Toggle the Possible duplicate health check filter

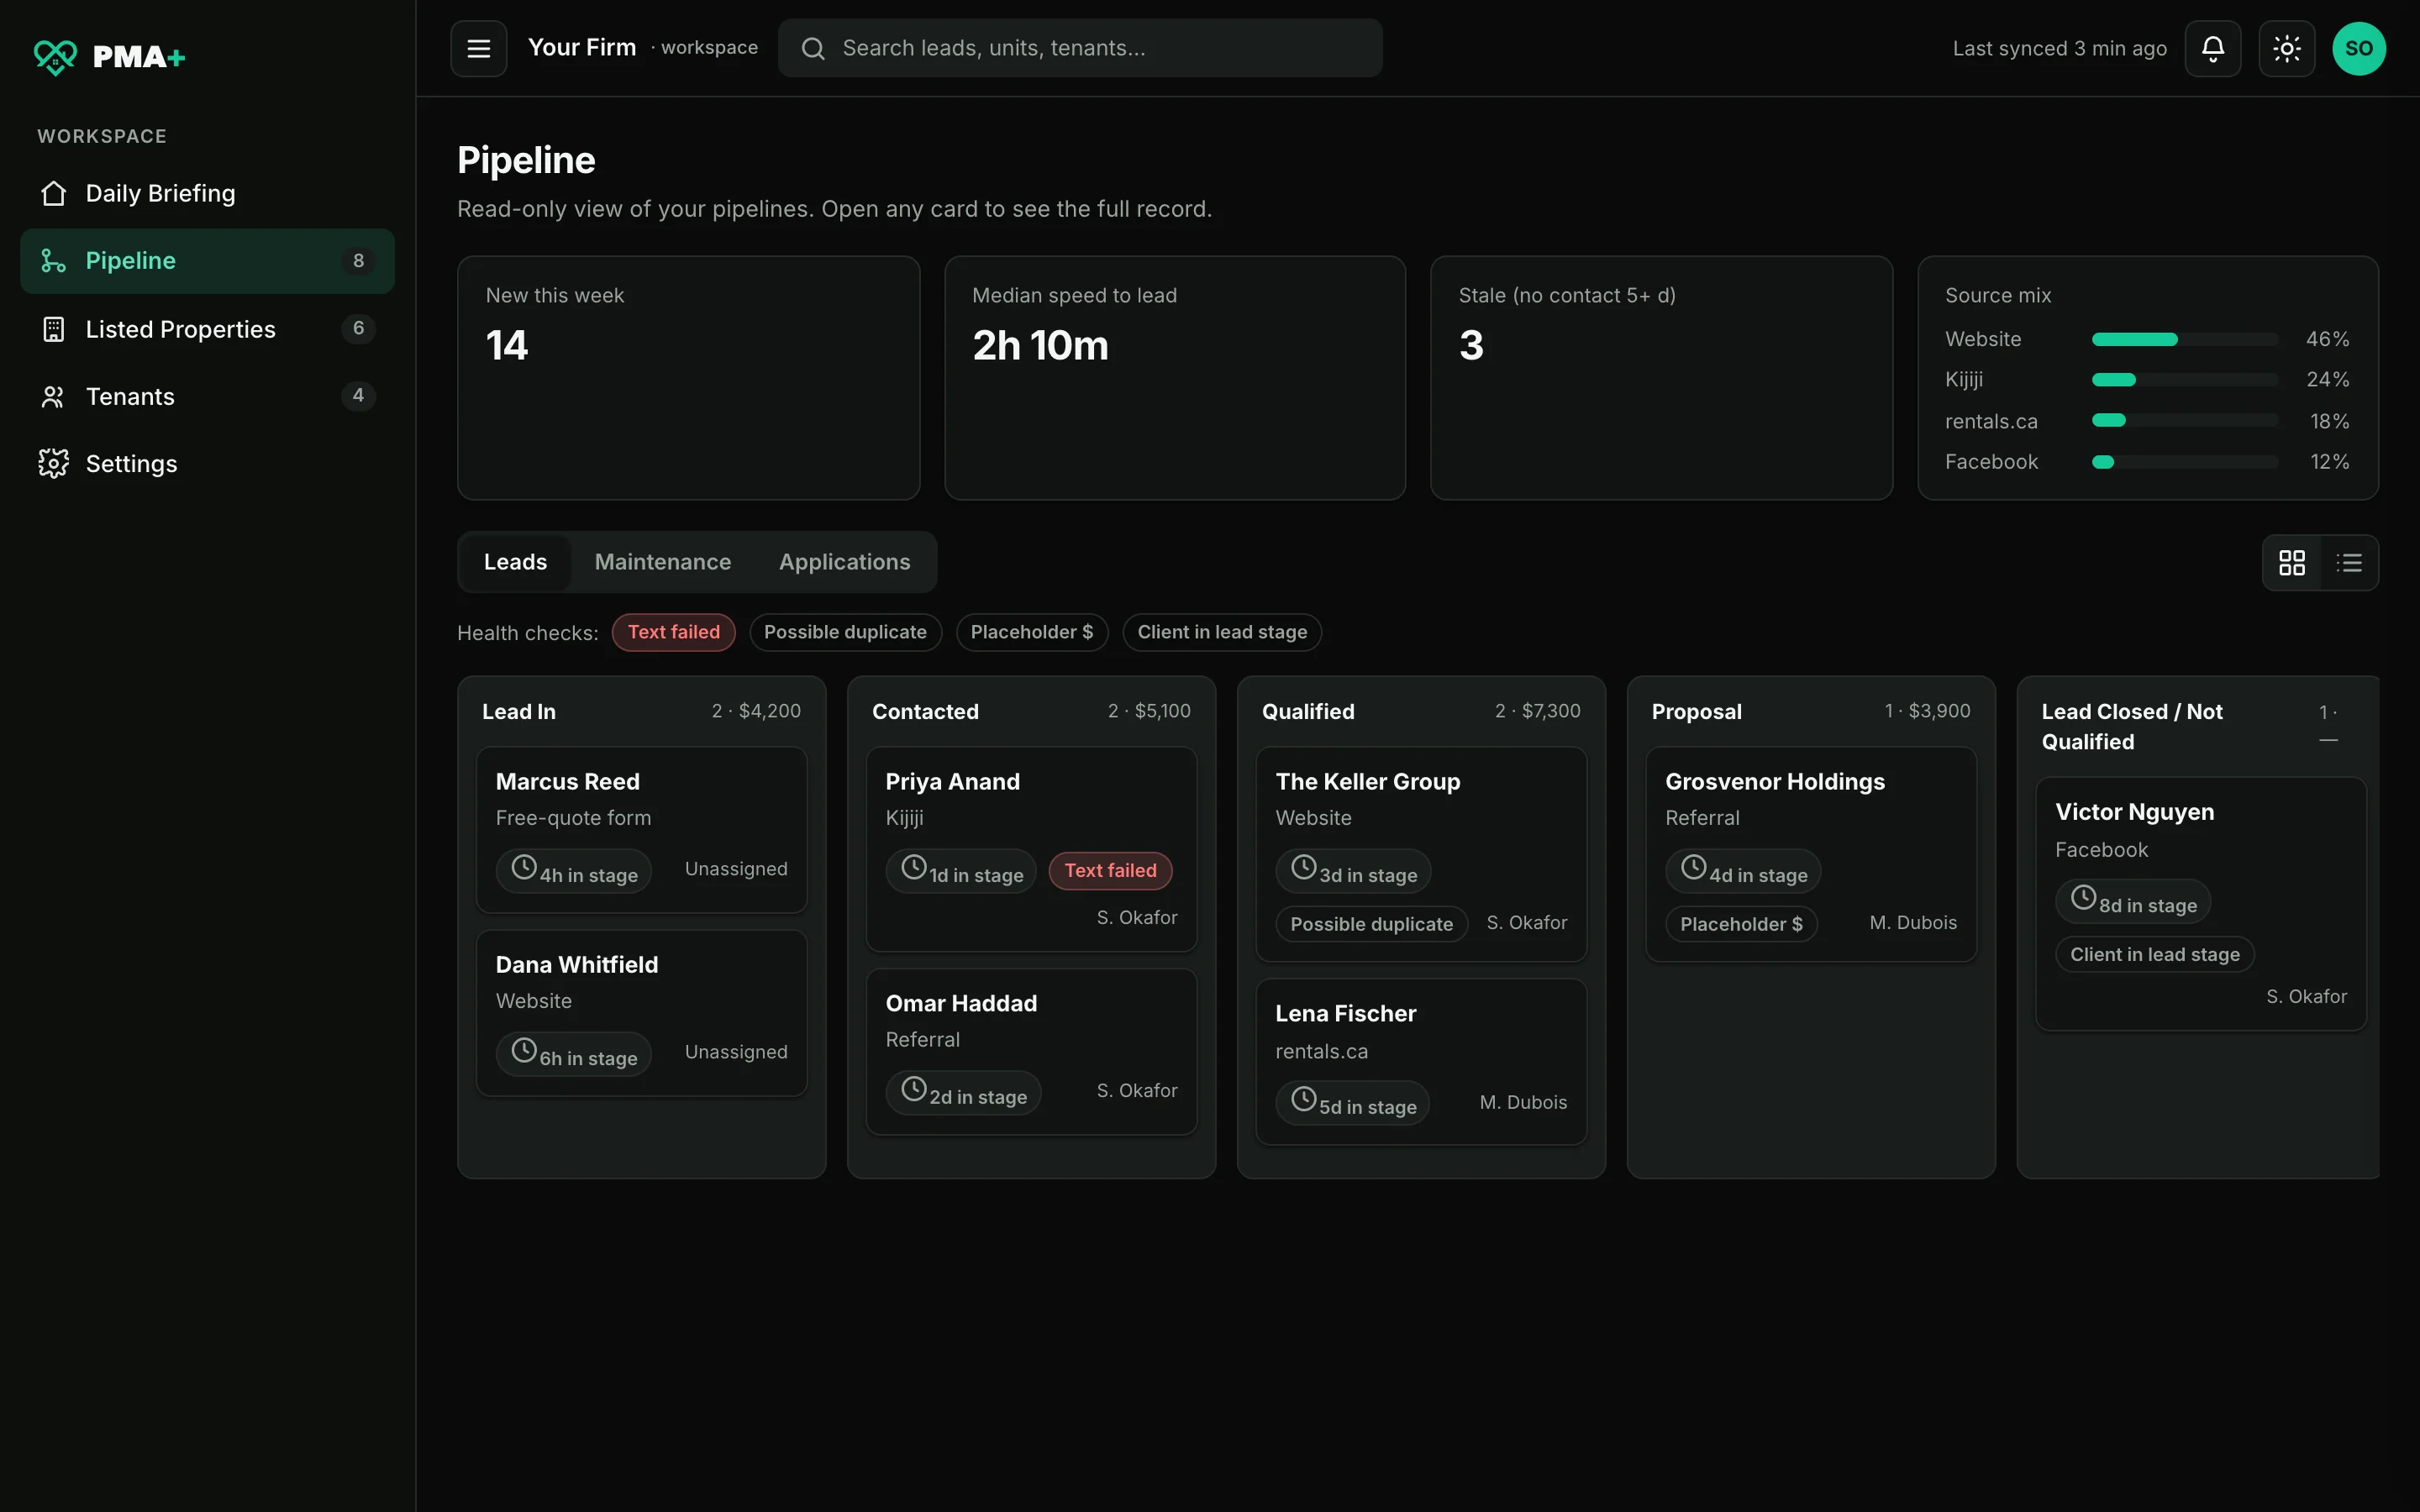(x=845, y=632)
